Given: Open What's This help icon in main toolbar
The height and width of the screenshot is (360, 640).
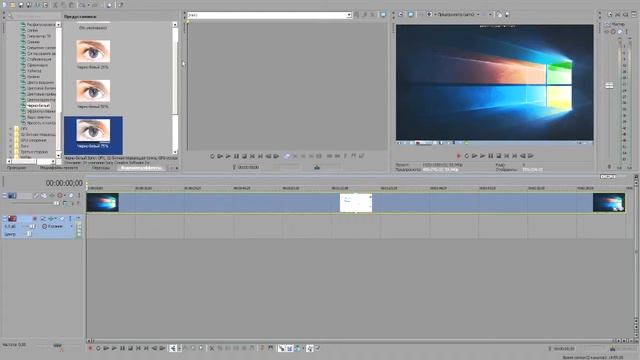Looking at the screenshot, I should (x=121, y=5).
